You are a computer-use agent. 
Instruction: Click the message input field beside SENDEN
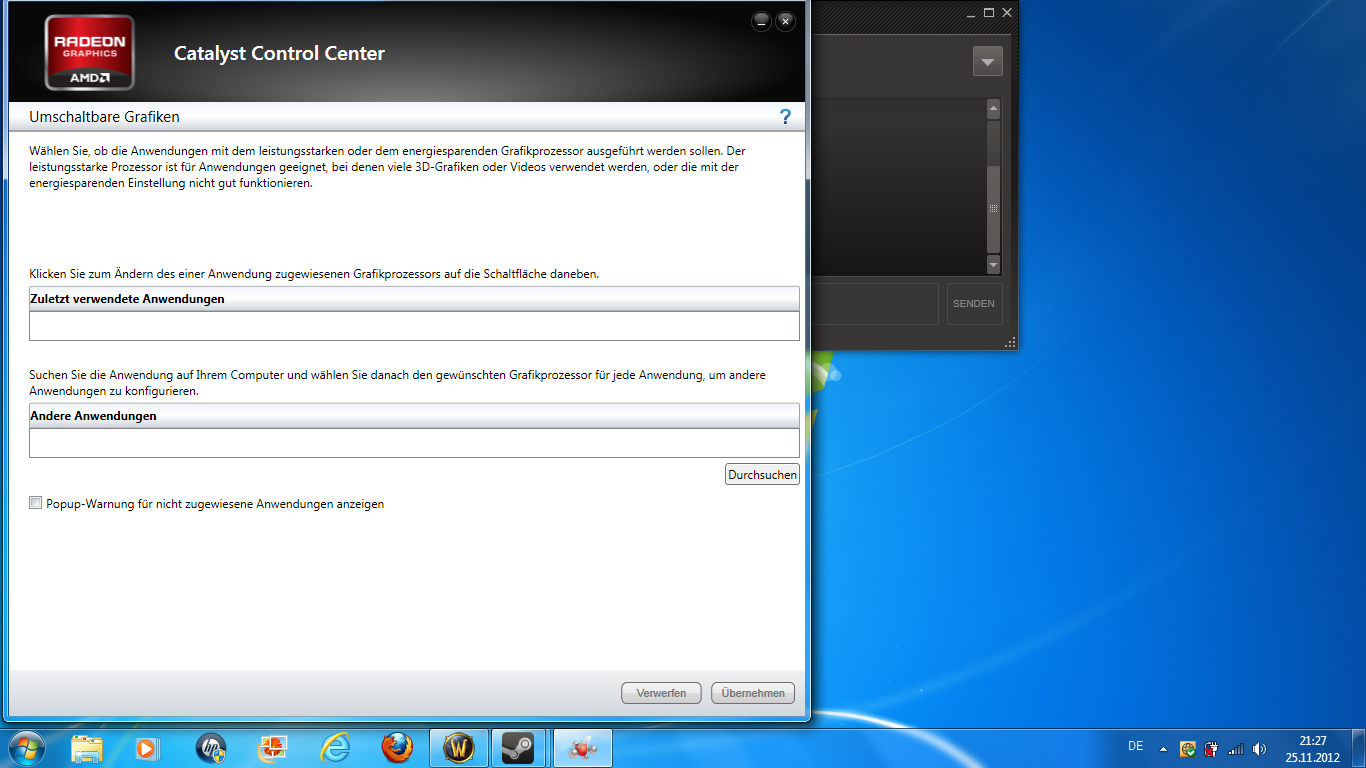click(x=876, y=304)
